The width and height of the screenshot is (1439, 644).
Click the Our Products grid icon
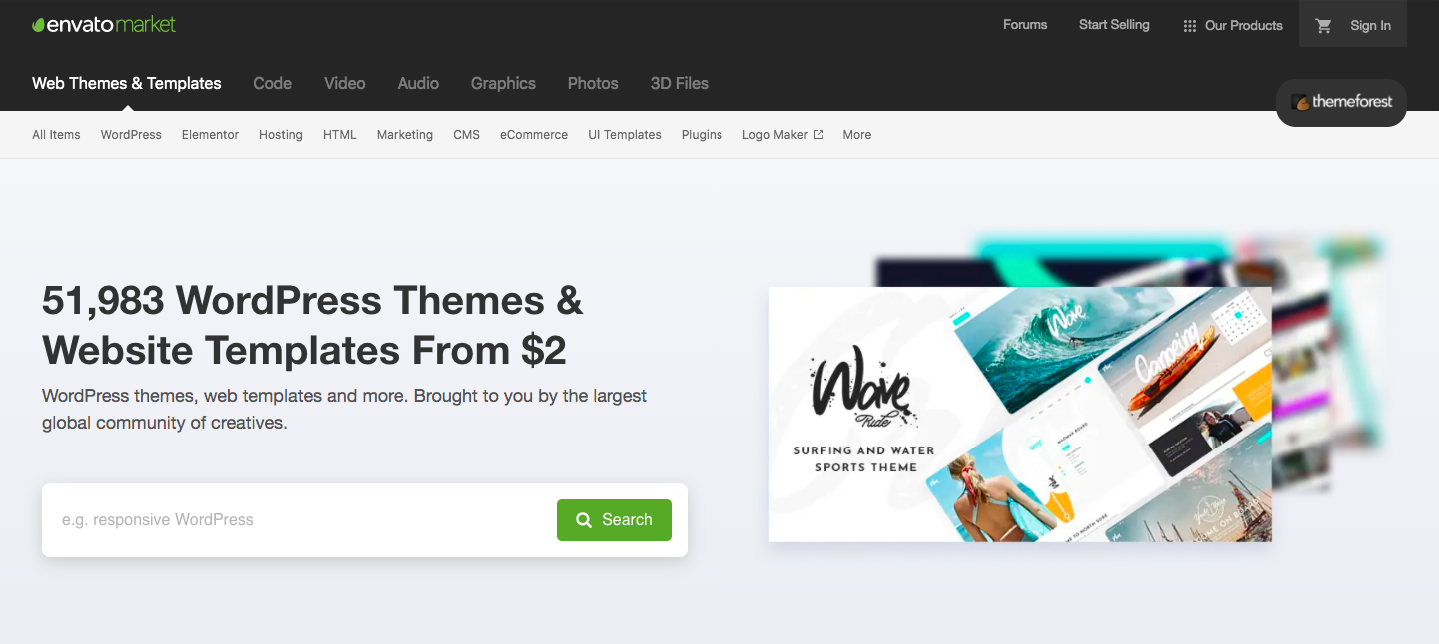point(1189,26)
